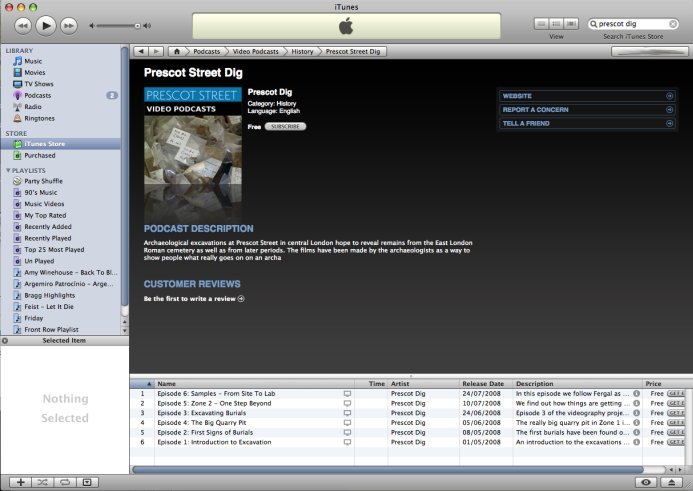Open the Party Shuffle playlist
693x491 pixels.
pos(43,181)
